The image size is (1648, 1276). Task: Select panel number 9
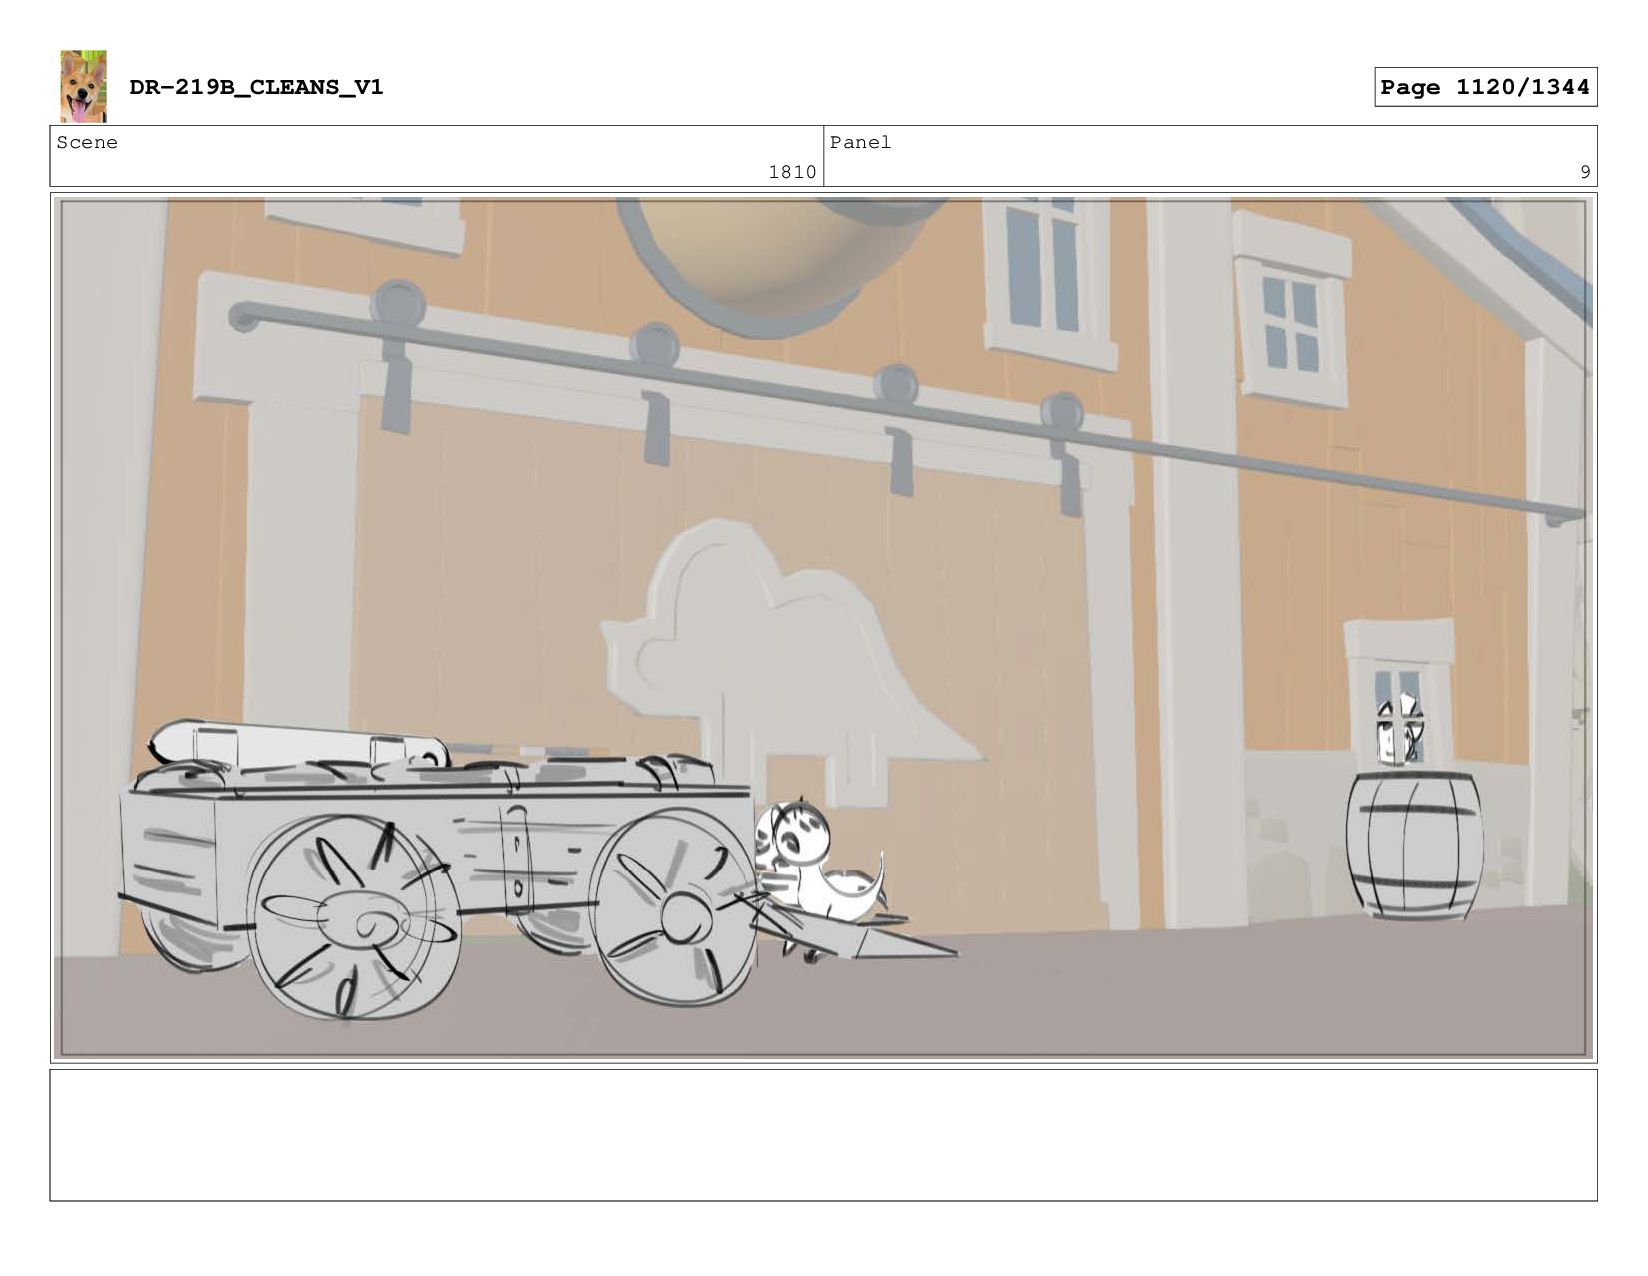point(1585,172)
